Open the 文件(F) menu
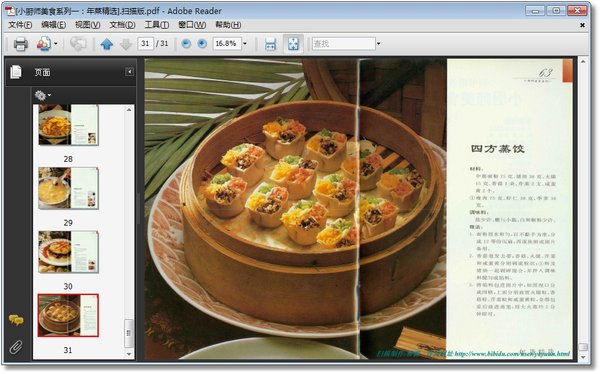This screenshot has height=374, width=600. (x=20, y=25)
